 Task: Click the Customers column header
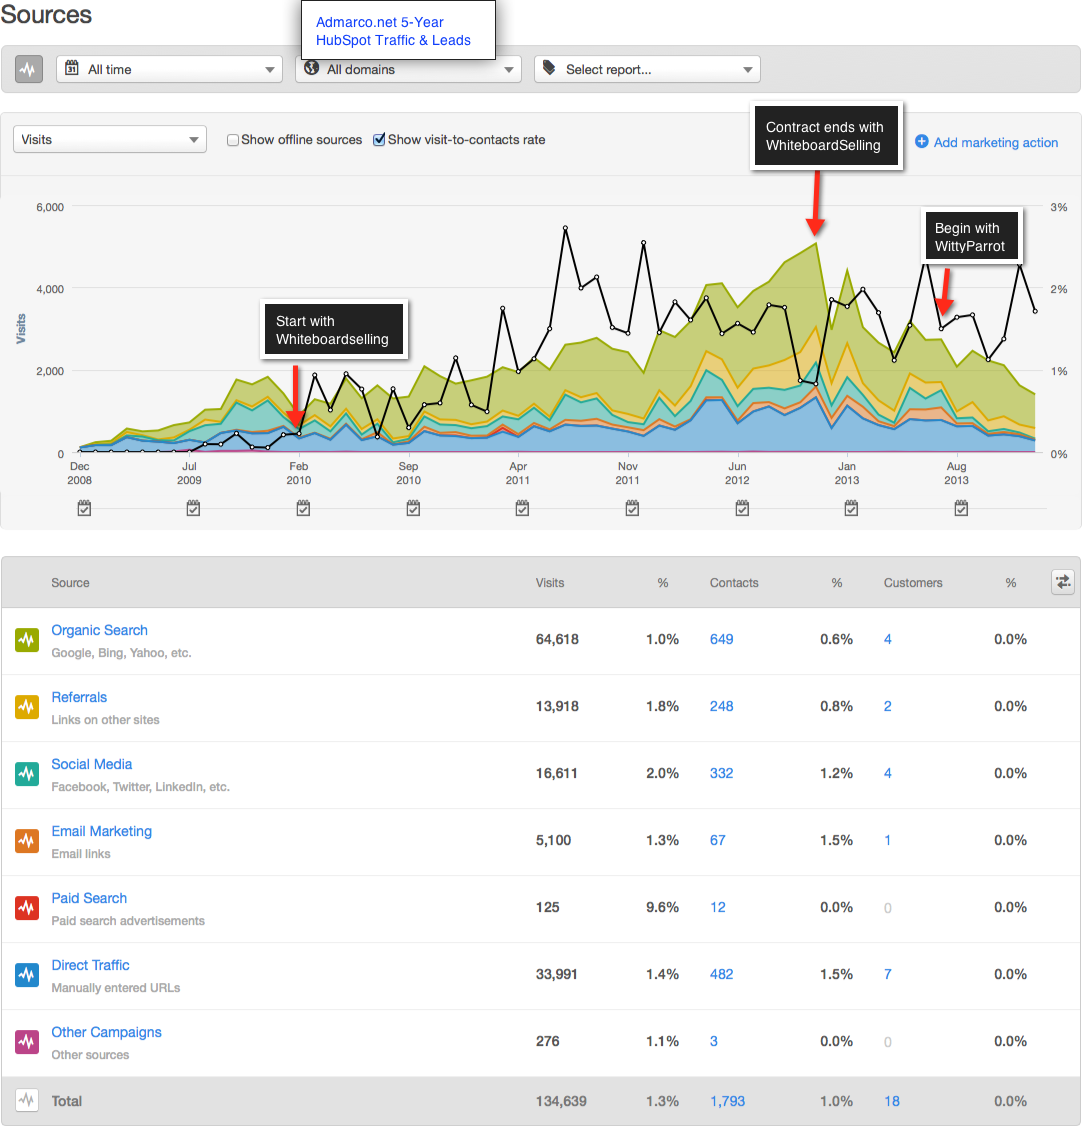click(x=913, y=582)
